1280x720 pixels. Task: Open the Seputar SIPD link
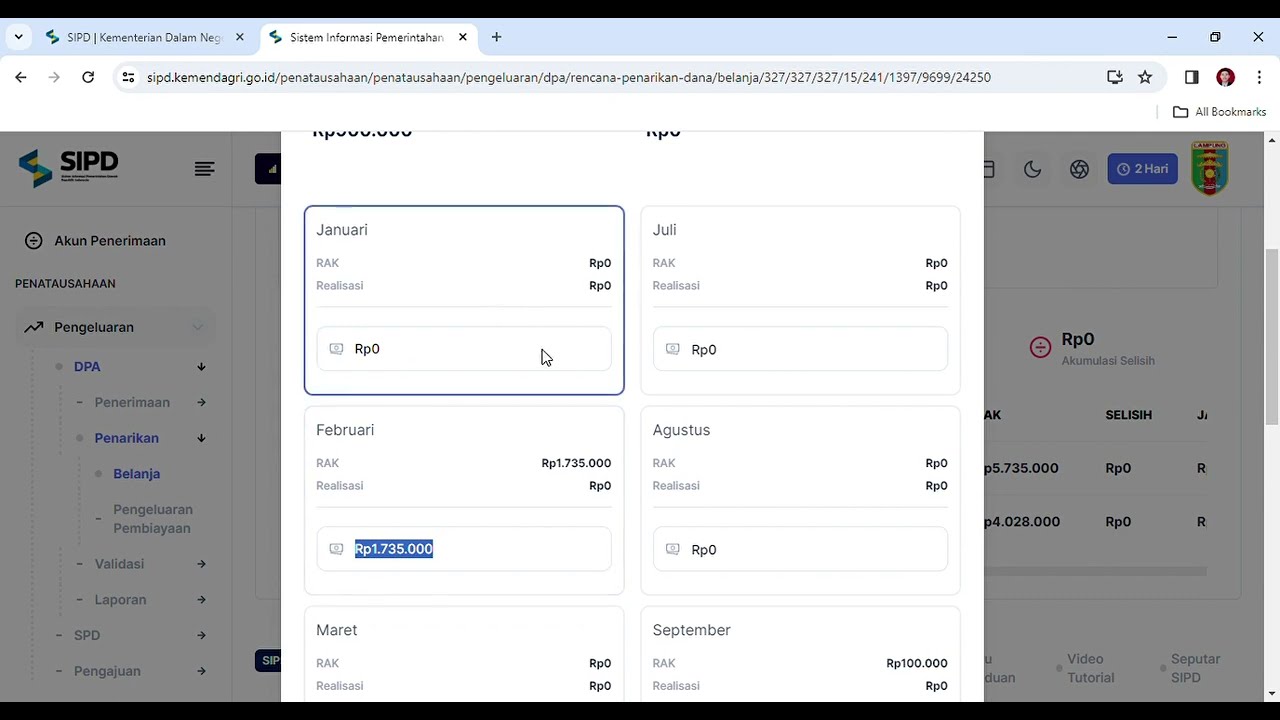point(1195,668)
